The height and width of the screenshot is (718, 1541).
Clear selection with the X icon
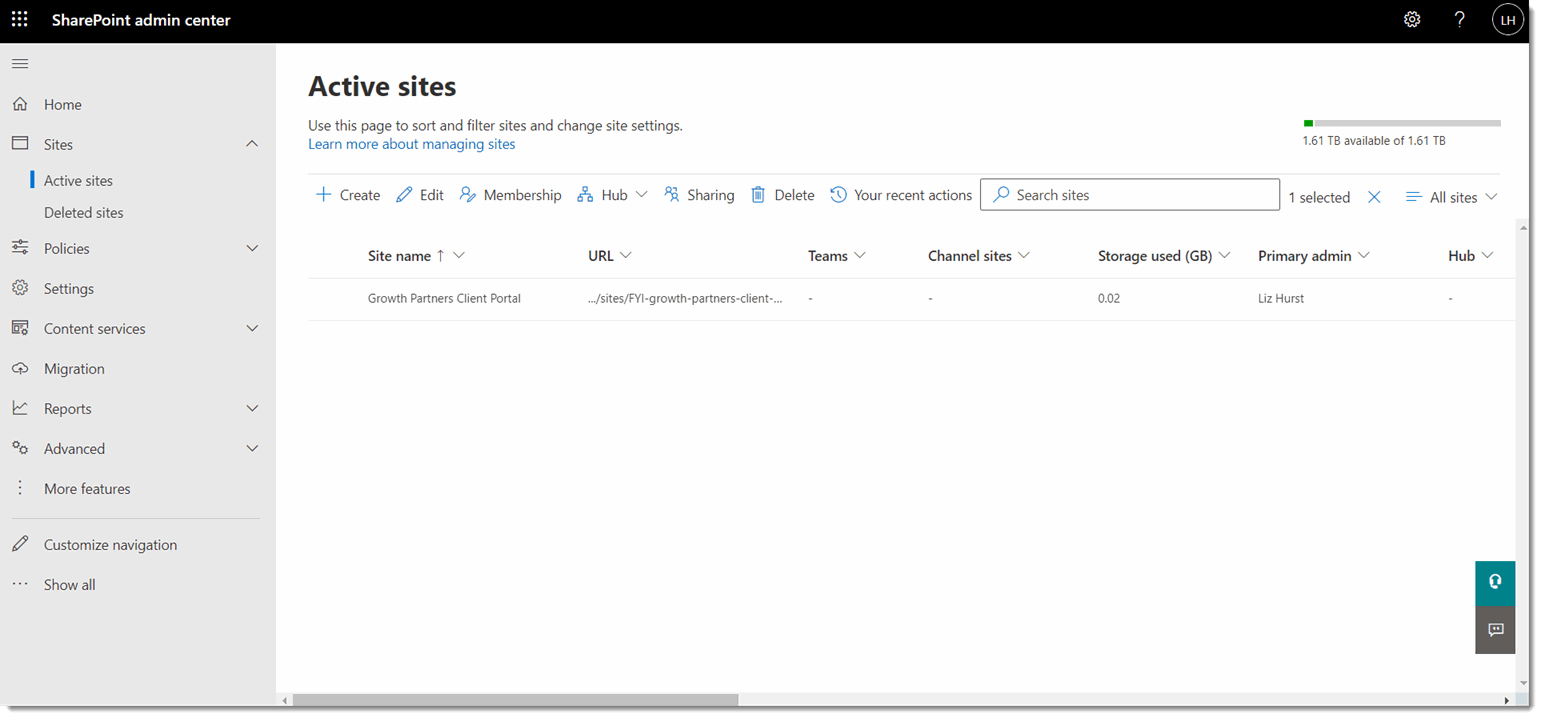pos(1374,197)
